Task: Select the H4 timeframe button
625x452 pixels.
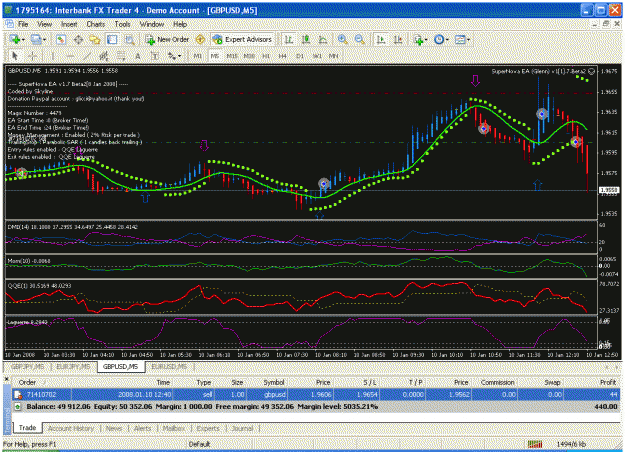Action: pyautogui.click(x=283, y=56)
